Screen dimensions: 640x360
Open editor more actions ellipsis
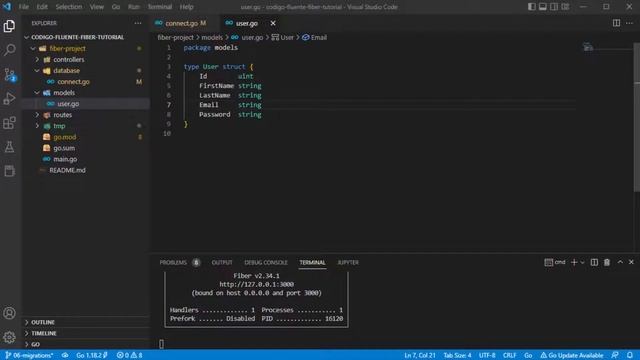pos(629,23)
